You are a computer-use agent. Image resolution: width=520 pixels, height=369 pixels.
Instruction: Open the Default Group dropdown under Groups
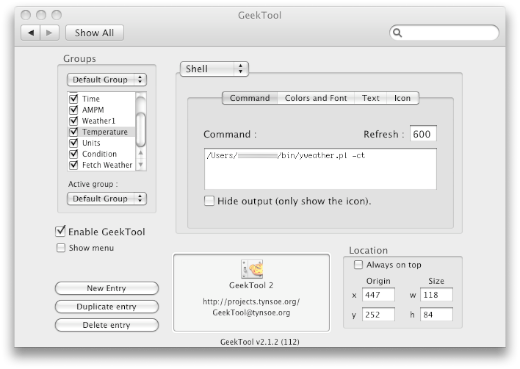[x=107, y=80]
